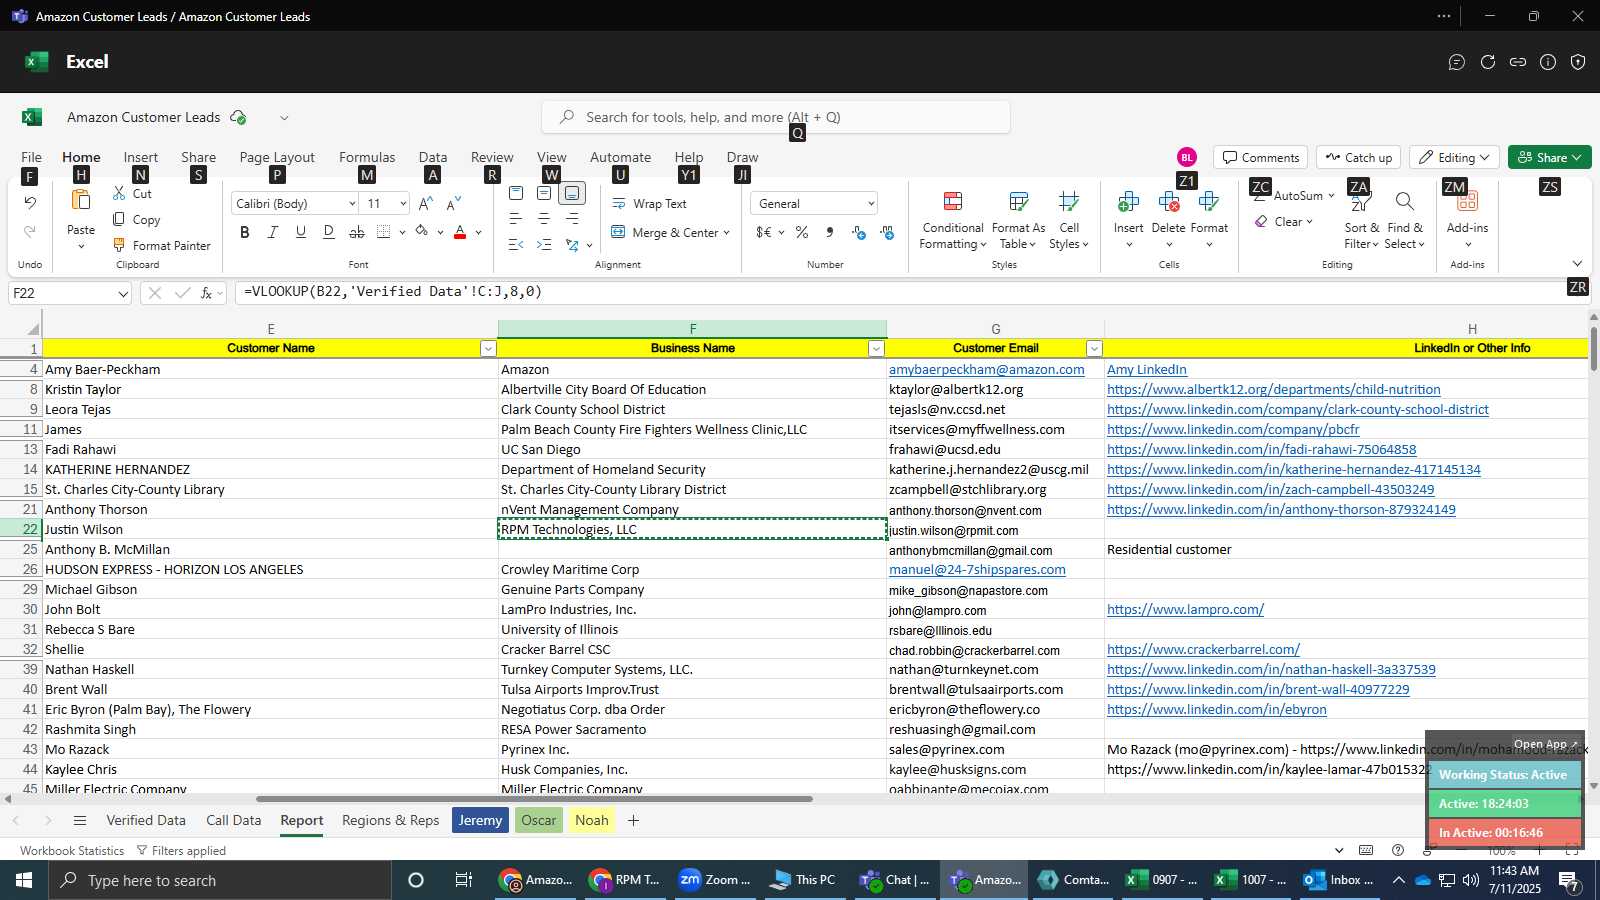Switch to the Call Data sheet
The image size is (1600, 900).
pos(234,821)
